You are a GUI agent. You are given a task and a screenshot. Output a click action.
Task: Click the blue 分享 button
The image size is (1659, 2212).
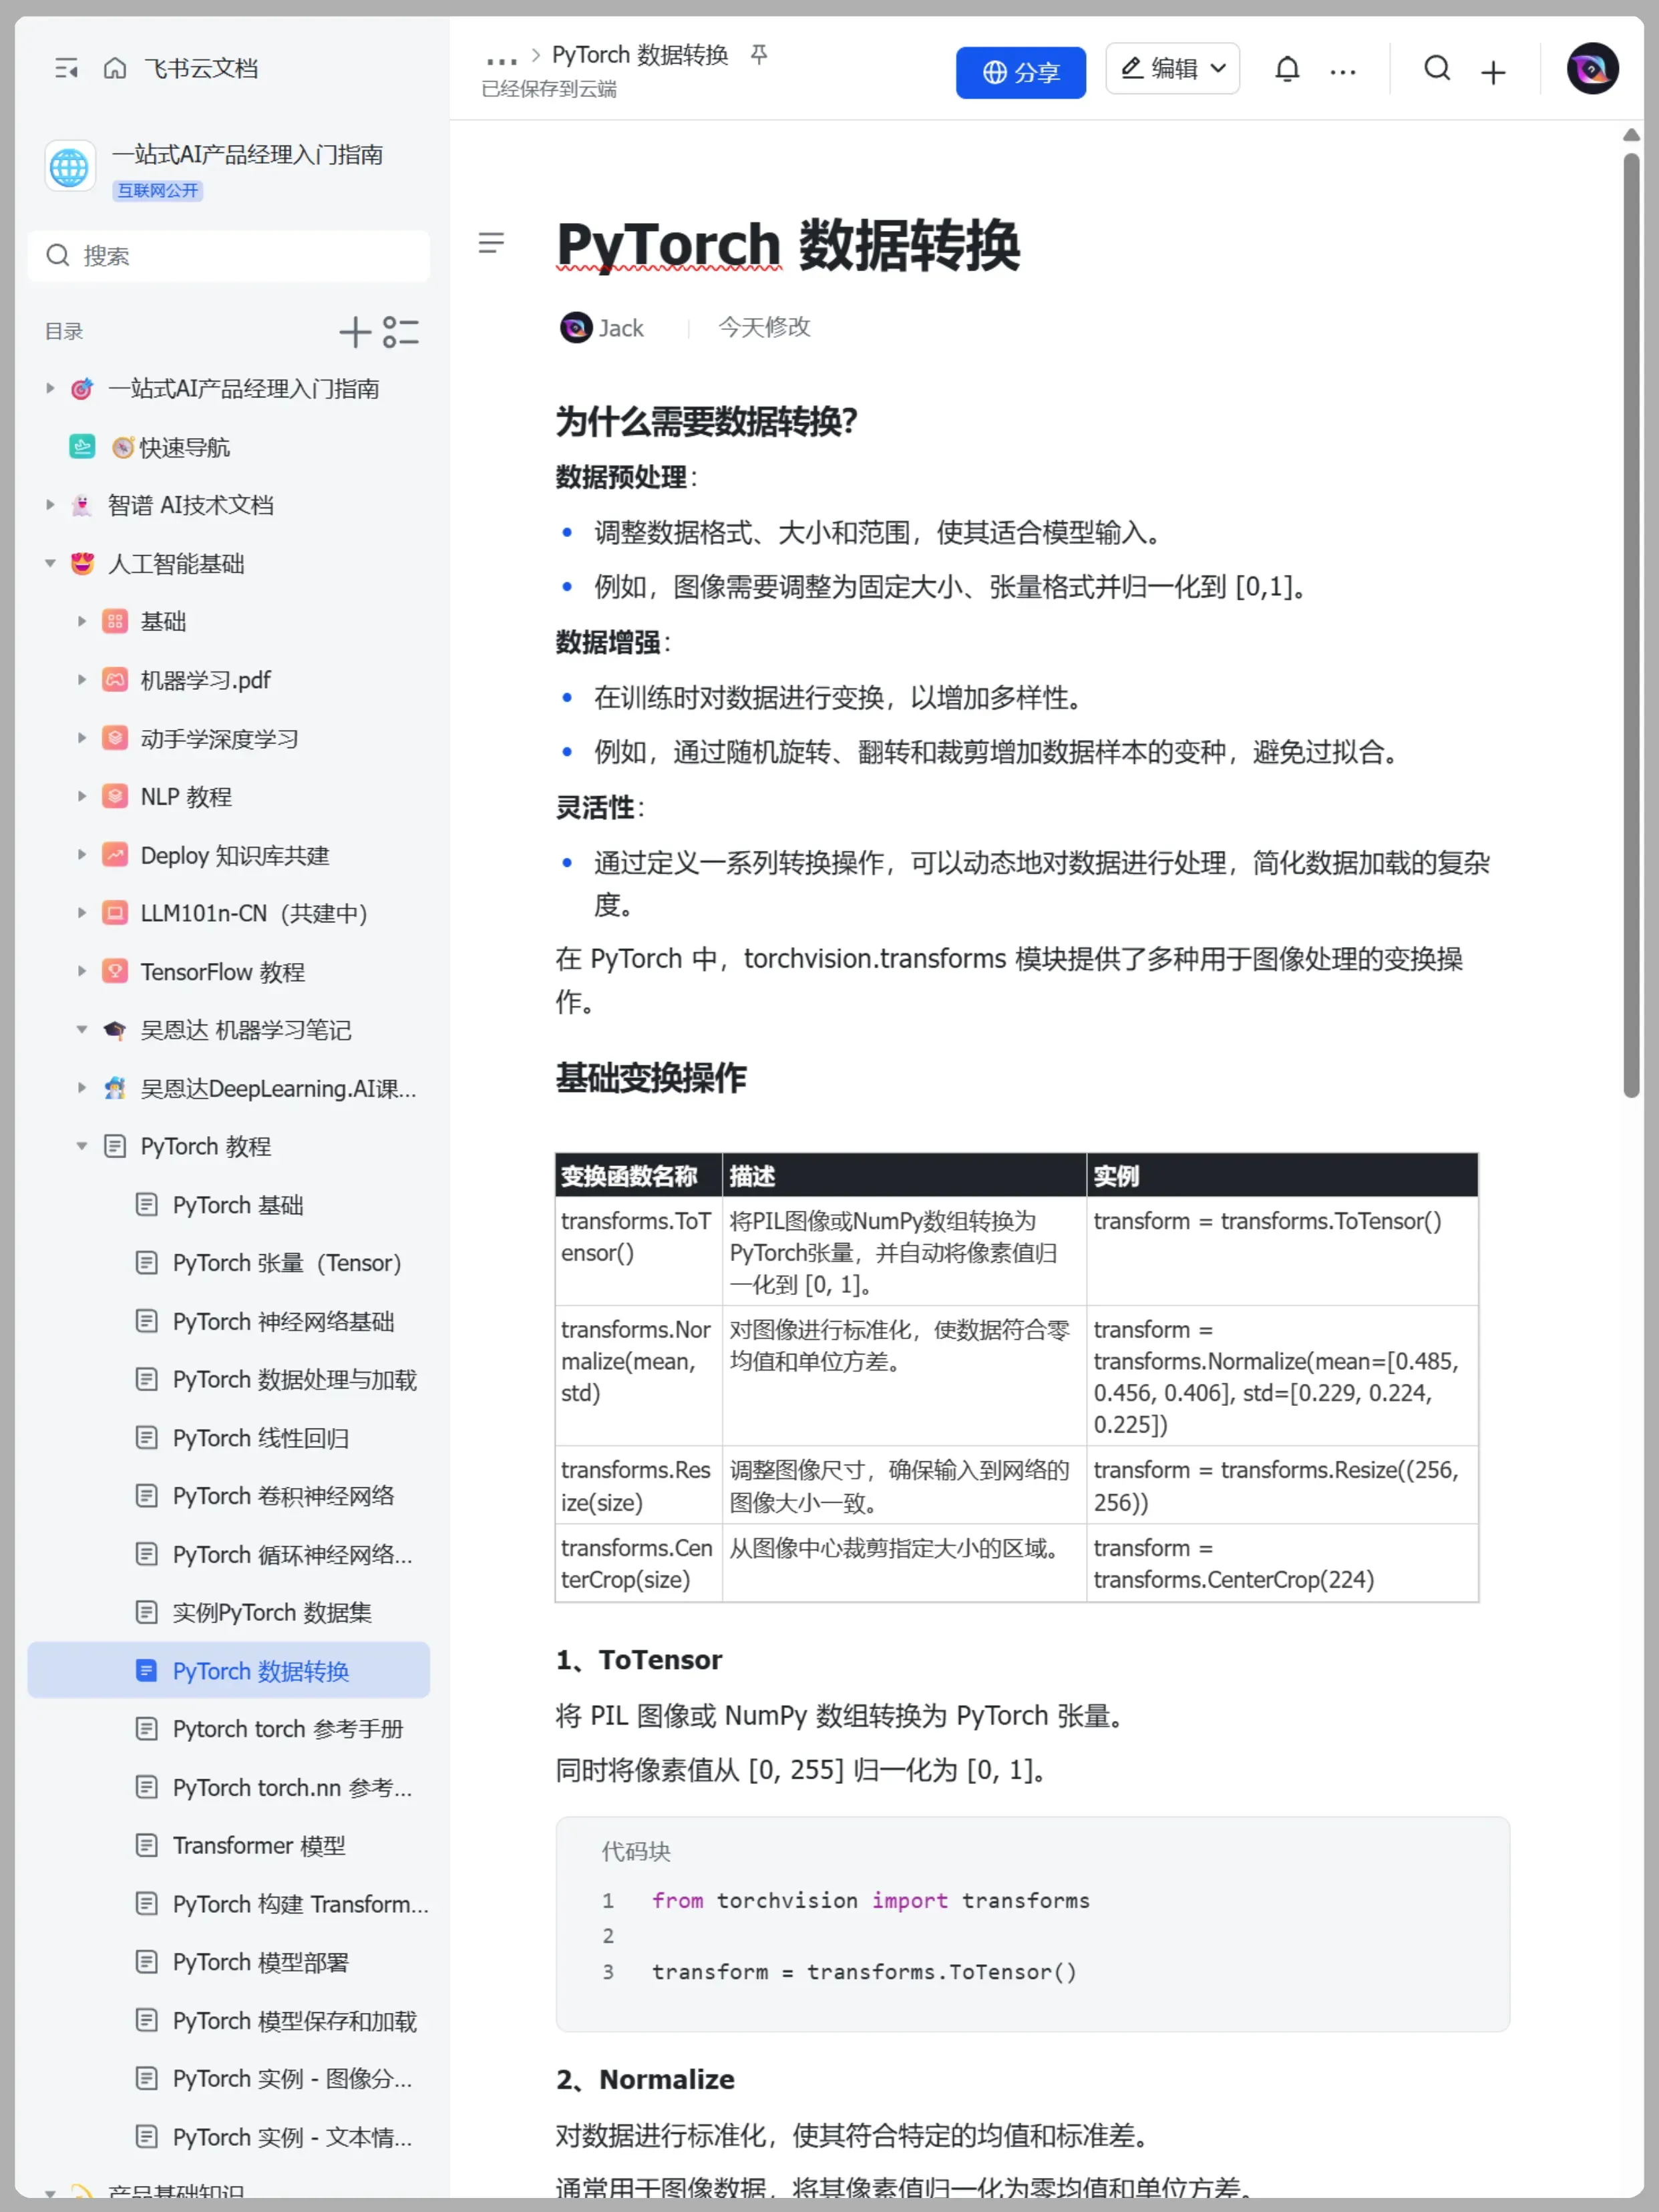click(x=1020, y=72)
